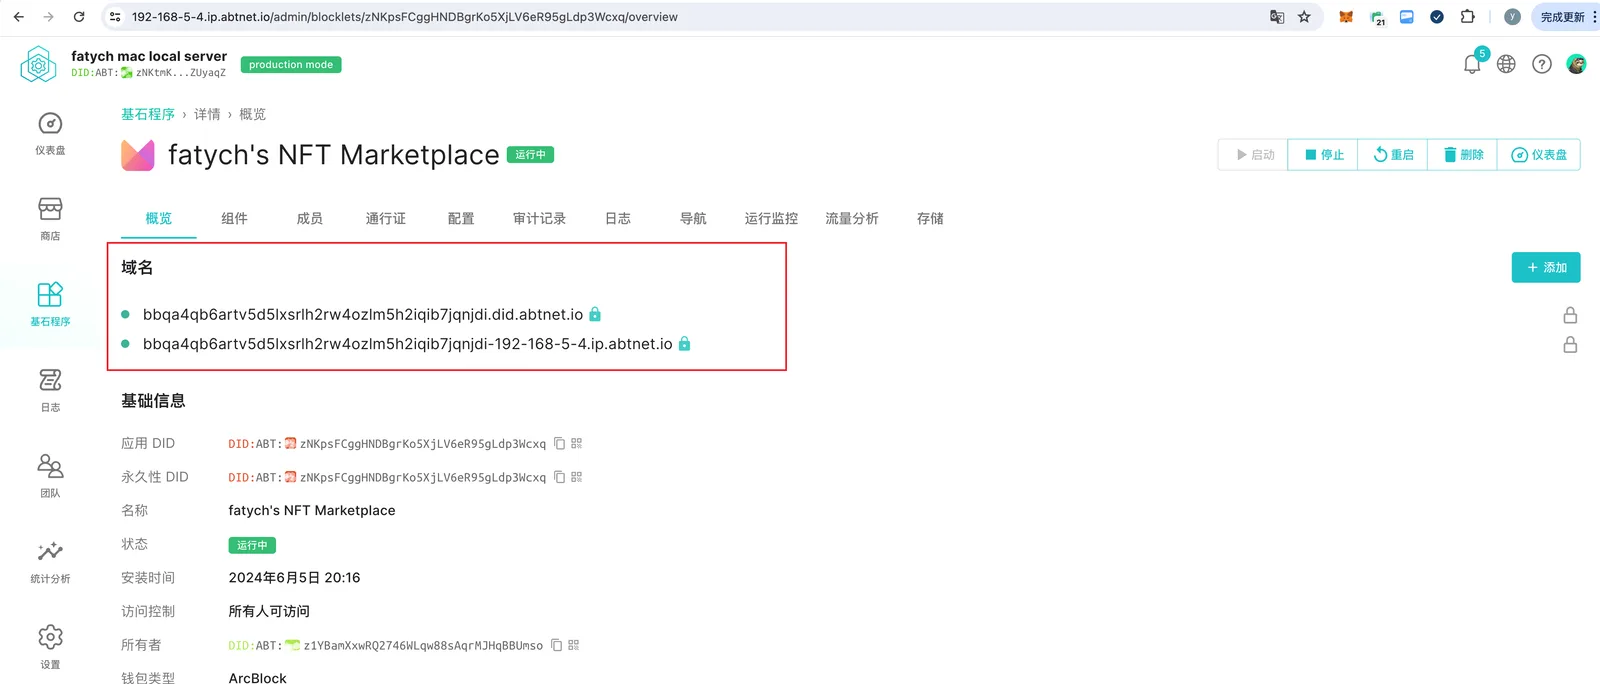The height and width of the screenshot is (684, 1600).
Task: Click the NFT Marketplace app logo
Action: pyautogui.click(x=138, y=155)
